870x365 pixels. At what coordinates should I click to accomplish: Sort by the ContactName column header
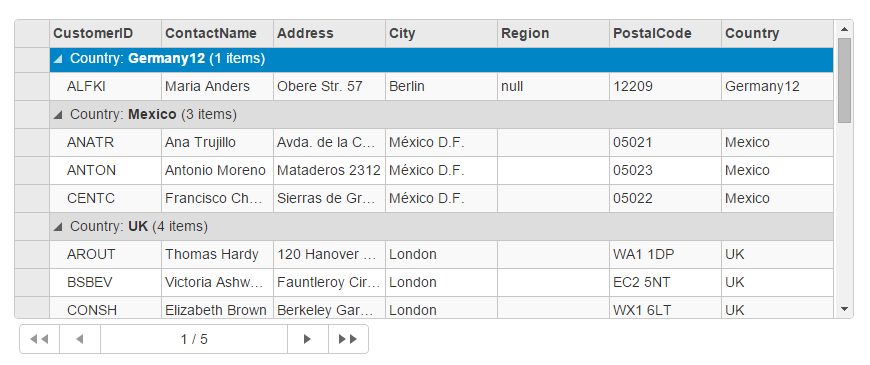pyautogui.click(x=218, y=33)
